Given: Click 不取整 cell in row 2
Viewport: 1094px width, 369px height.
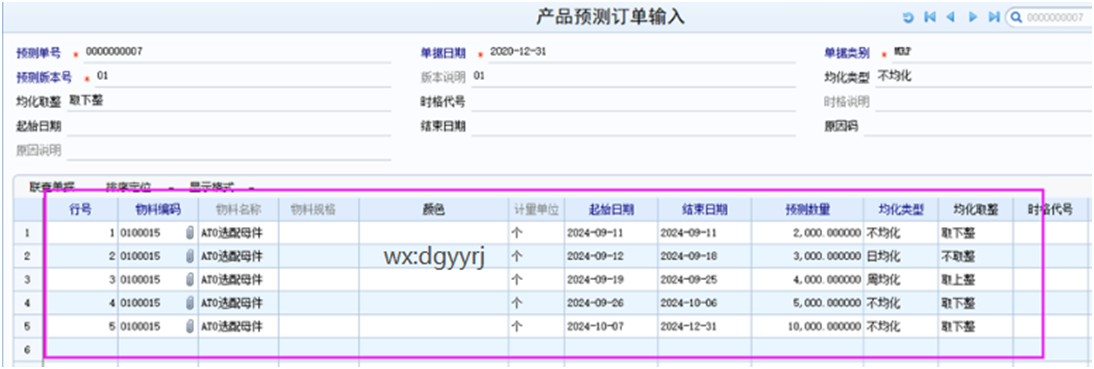Looking at the screenshot, I should click(975, 257).
